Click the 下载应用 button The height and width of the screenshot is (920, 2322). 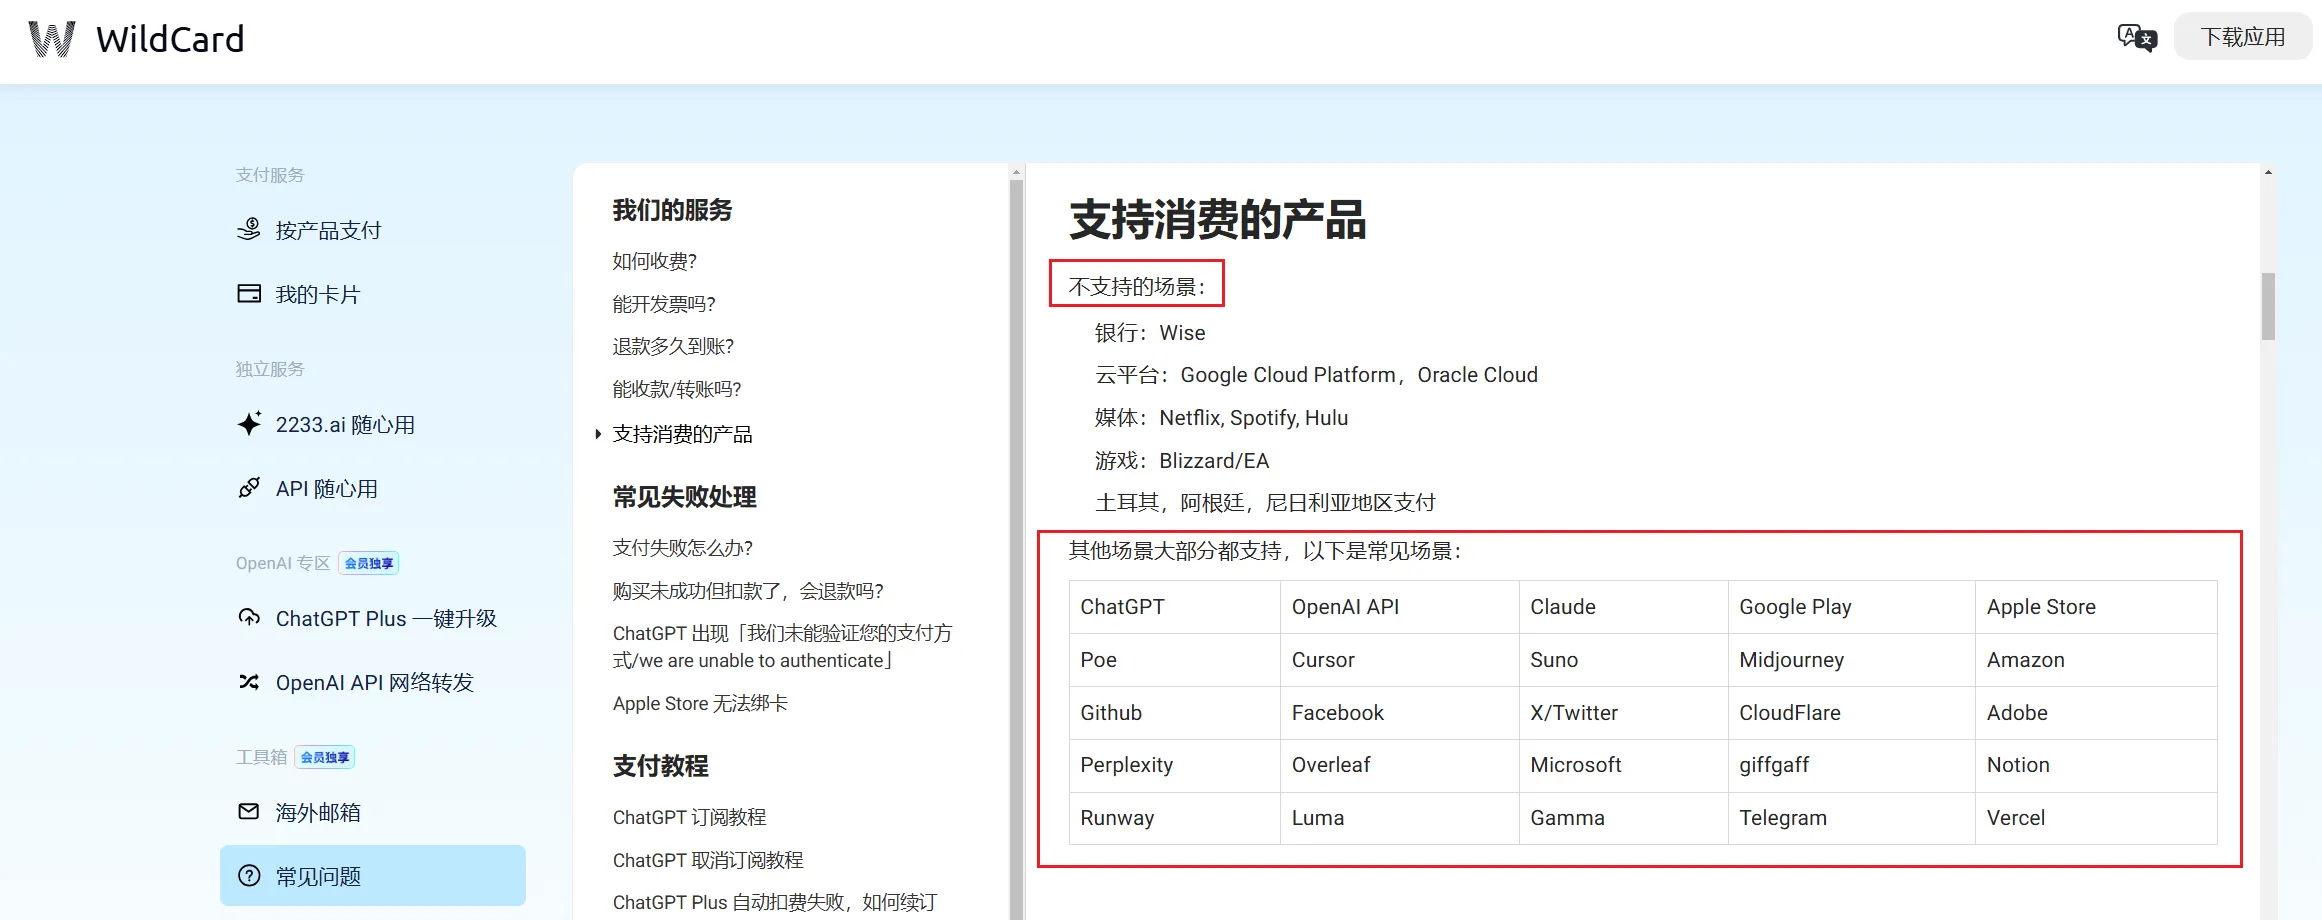[x=2243, y=37]
